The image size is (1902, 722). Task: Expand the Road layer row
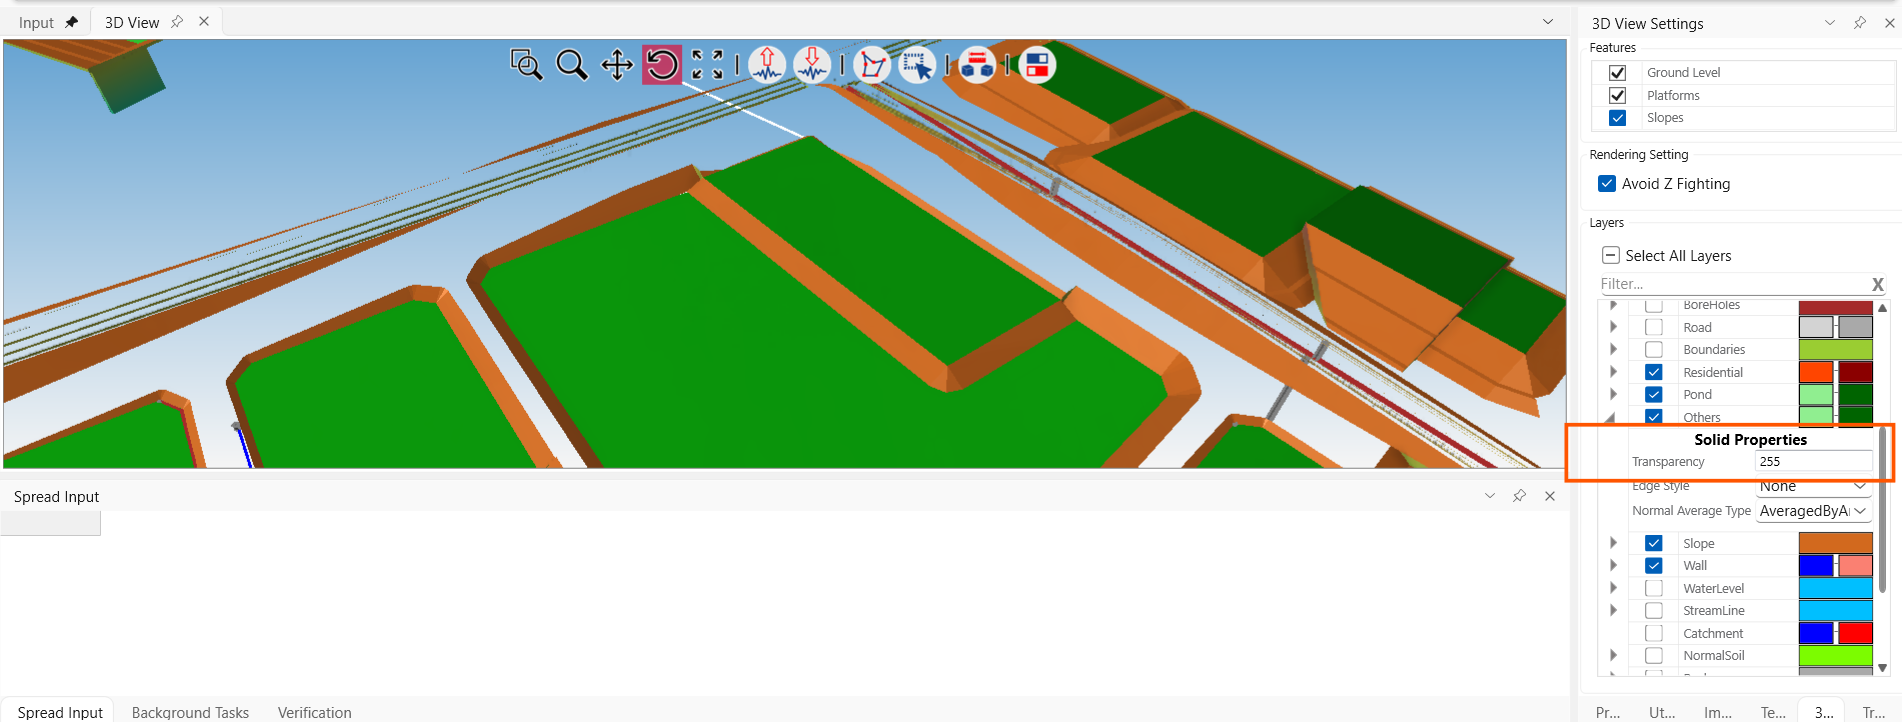click(1613, 327)
